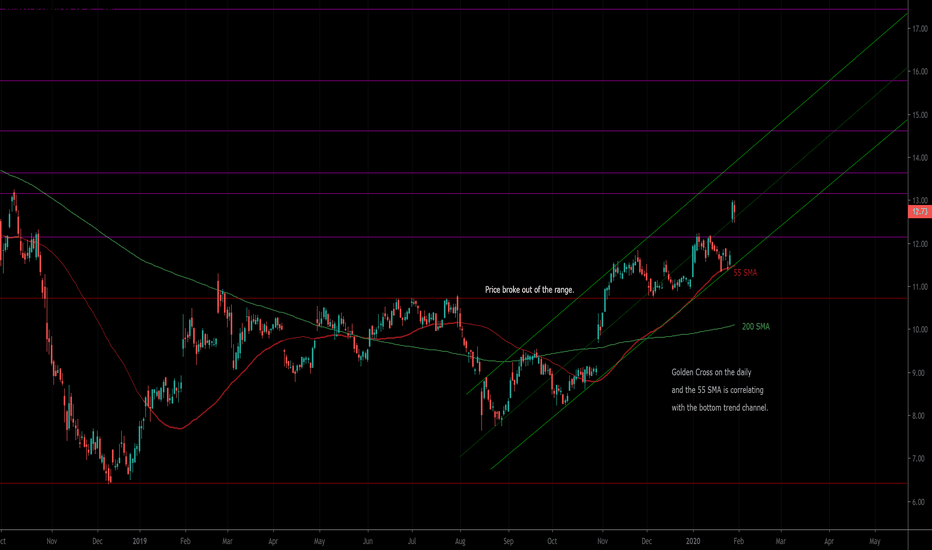The width and height of the screenshot is (932, 550).
Task: Click the 2020 label on the time axis
Action: coord(693,541)
